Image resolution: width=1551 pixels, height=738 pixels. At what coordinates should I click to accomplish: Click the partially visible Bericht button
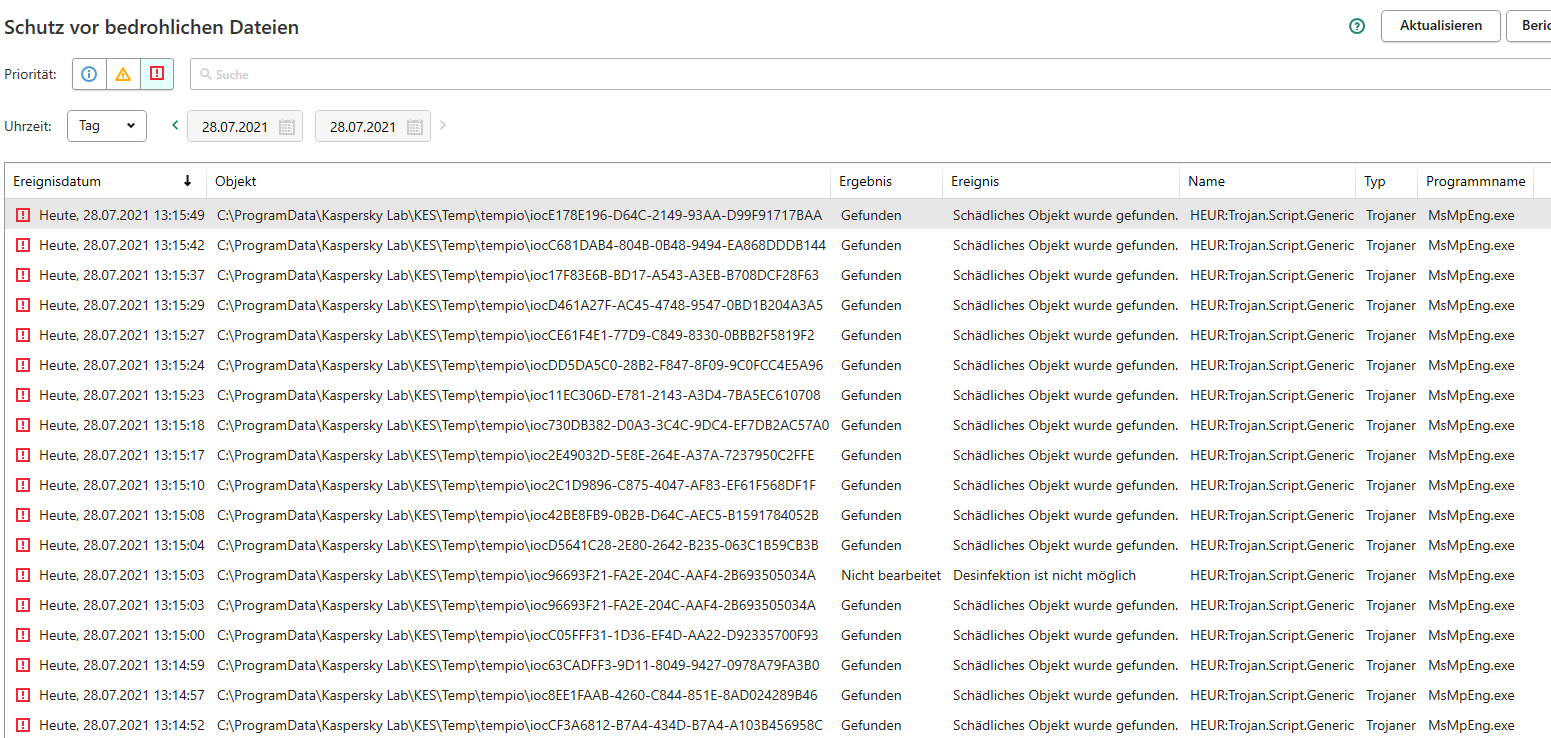[1530, 26]
